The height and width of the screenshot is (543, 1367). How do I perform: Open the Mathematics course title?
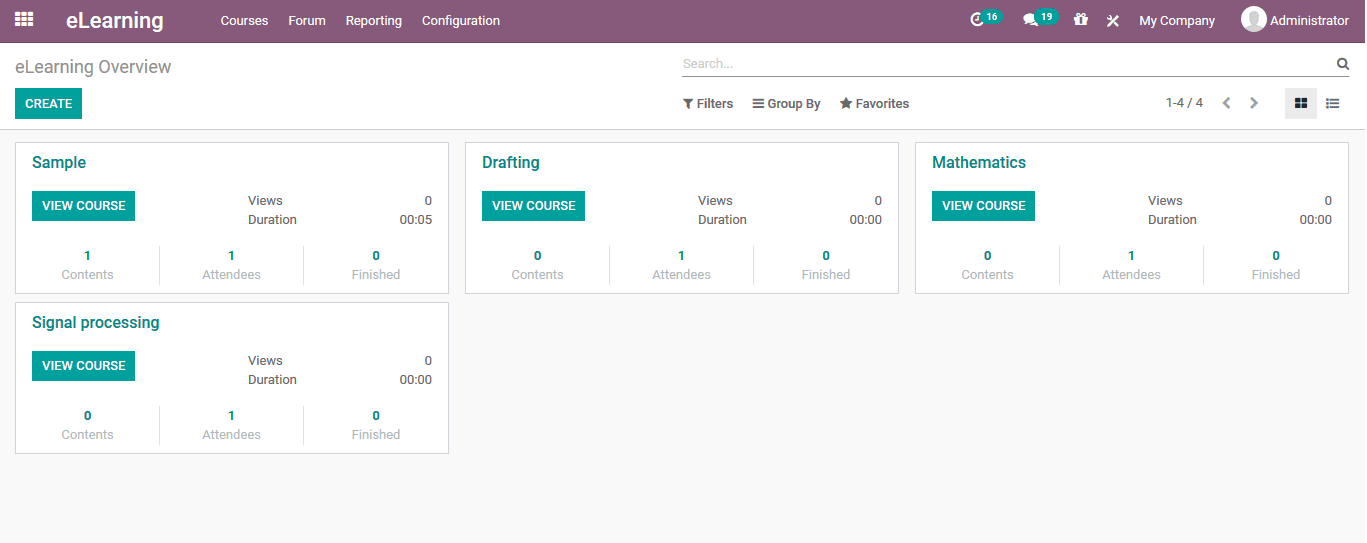pyautogui.click(x=979, y=163)
